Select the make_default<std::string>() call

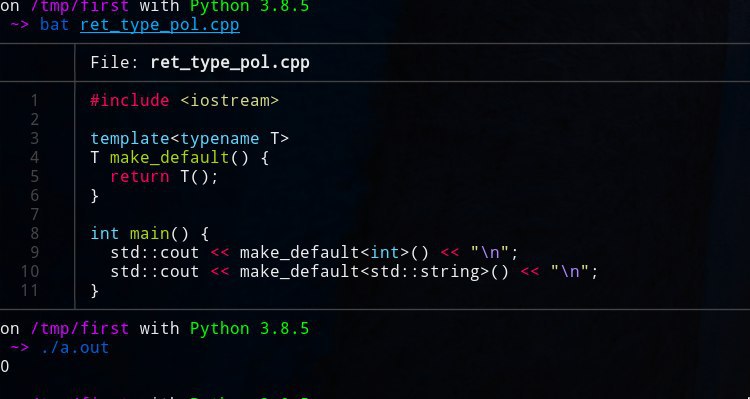coord(374,272)
